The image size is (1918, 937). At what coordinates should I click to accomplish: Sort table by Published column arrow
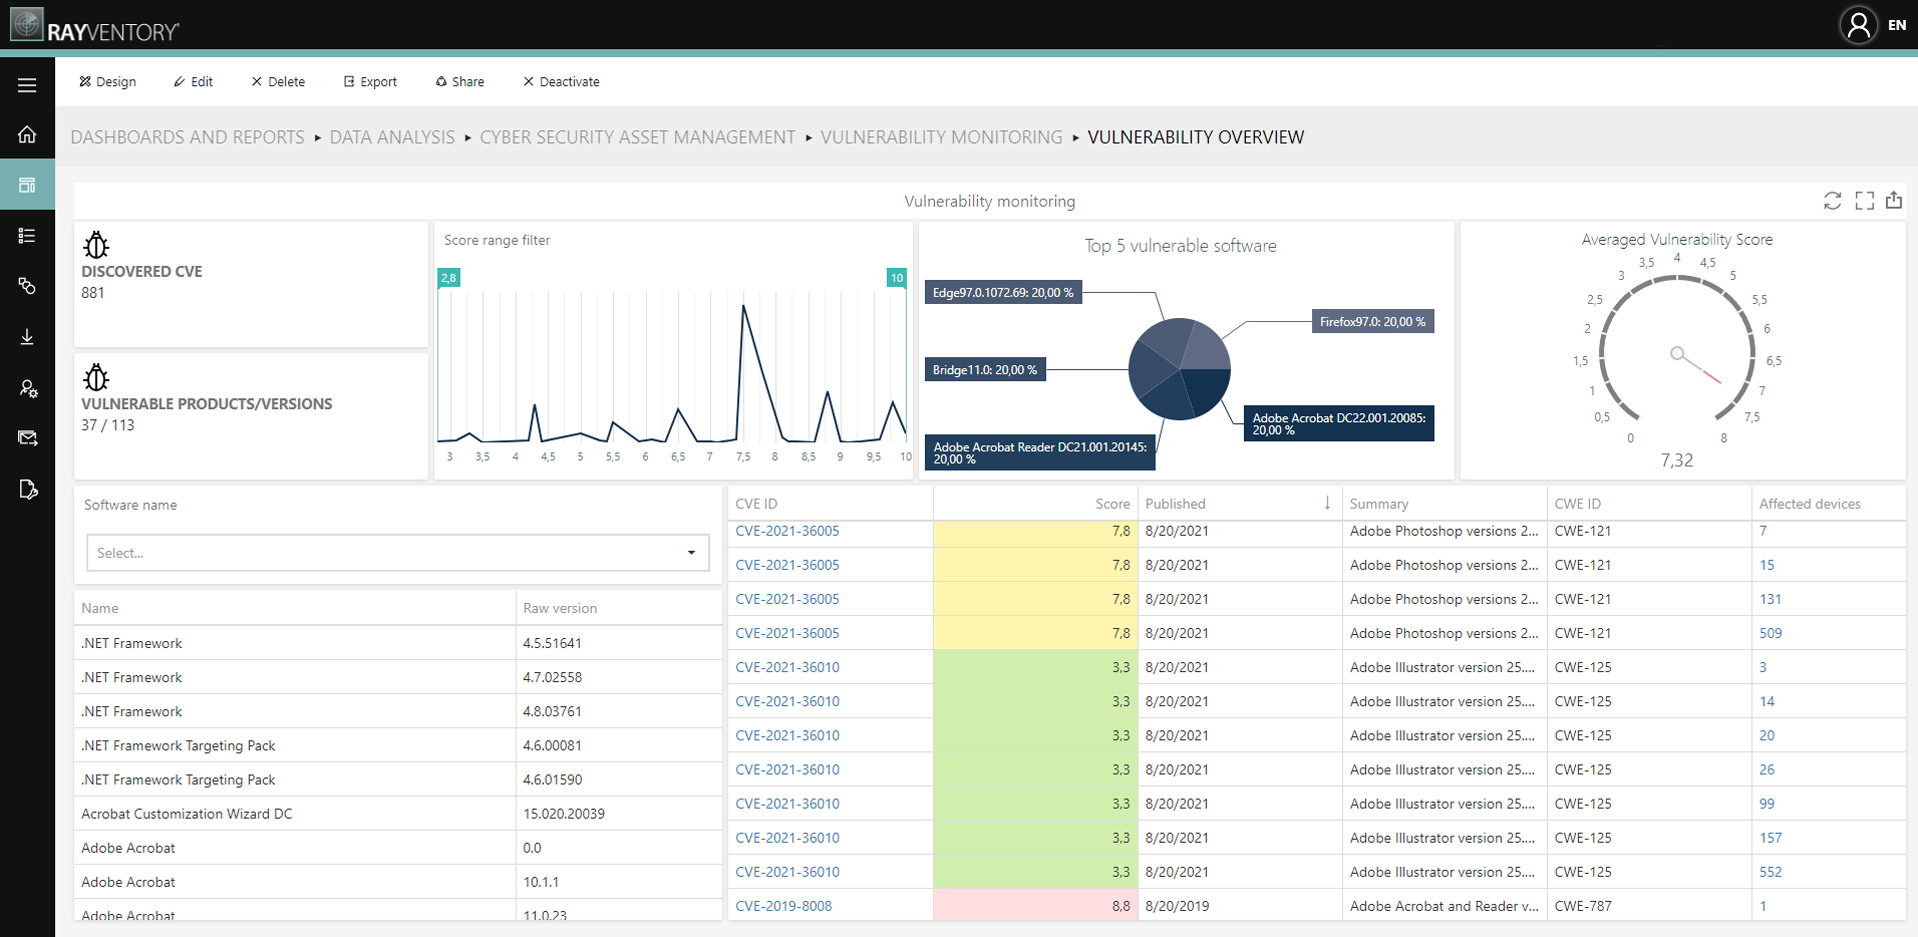click(x=1327, y=503)
